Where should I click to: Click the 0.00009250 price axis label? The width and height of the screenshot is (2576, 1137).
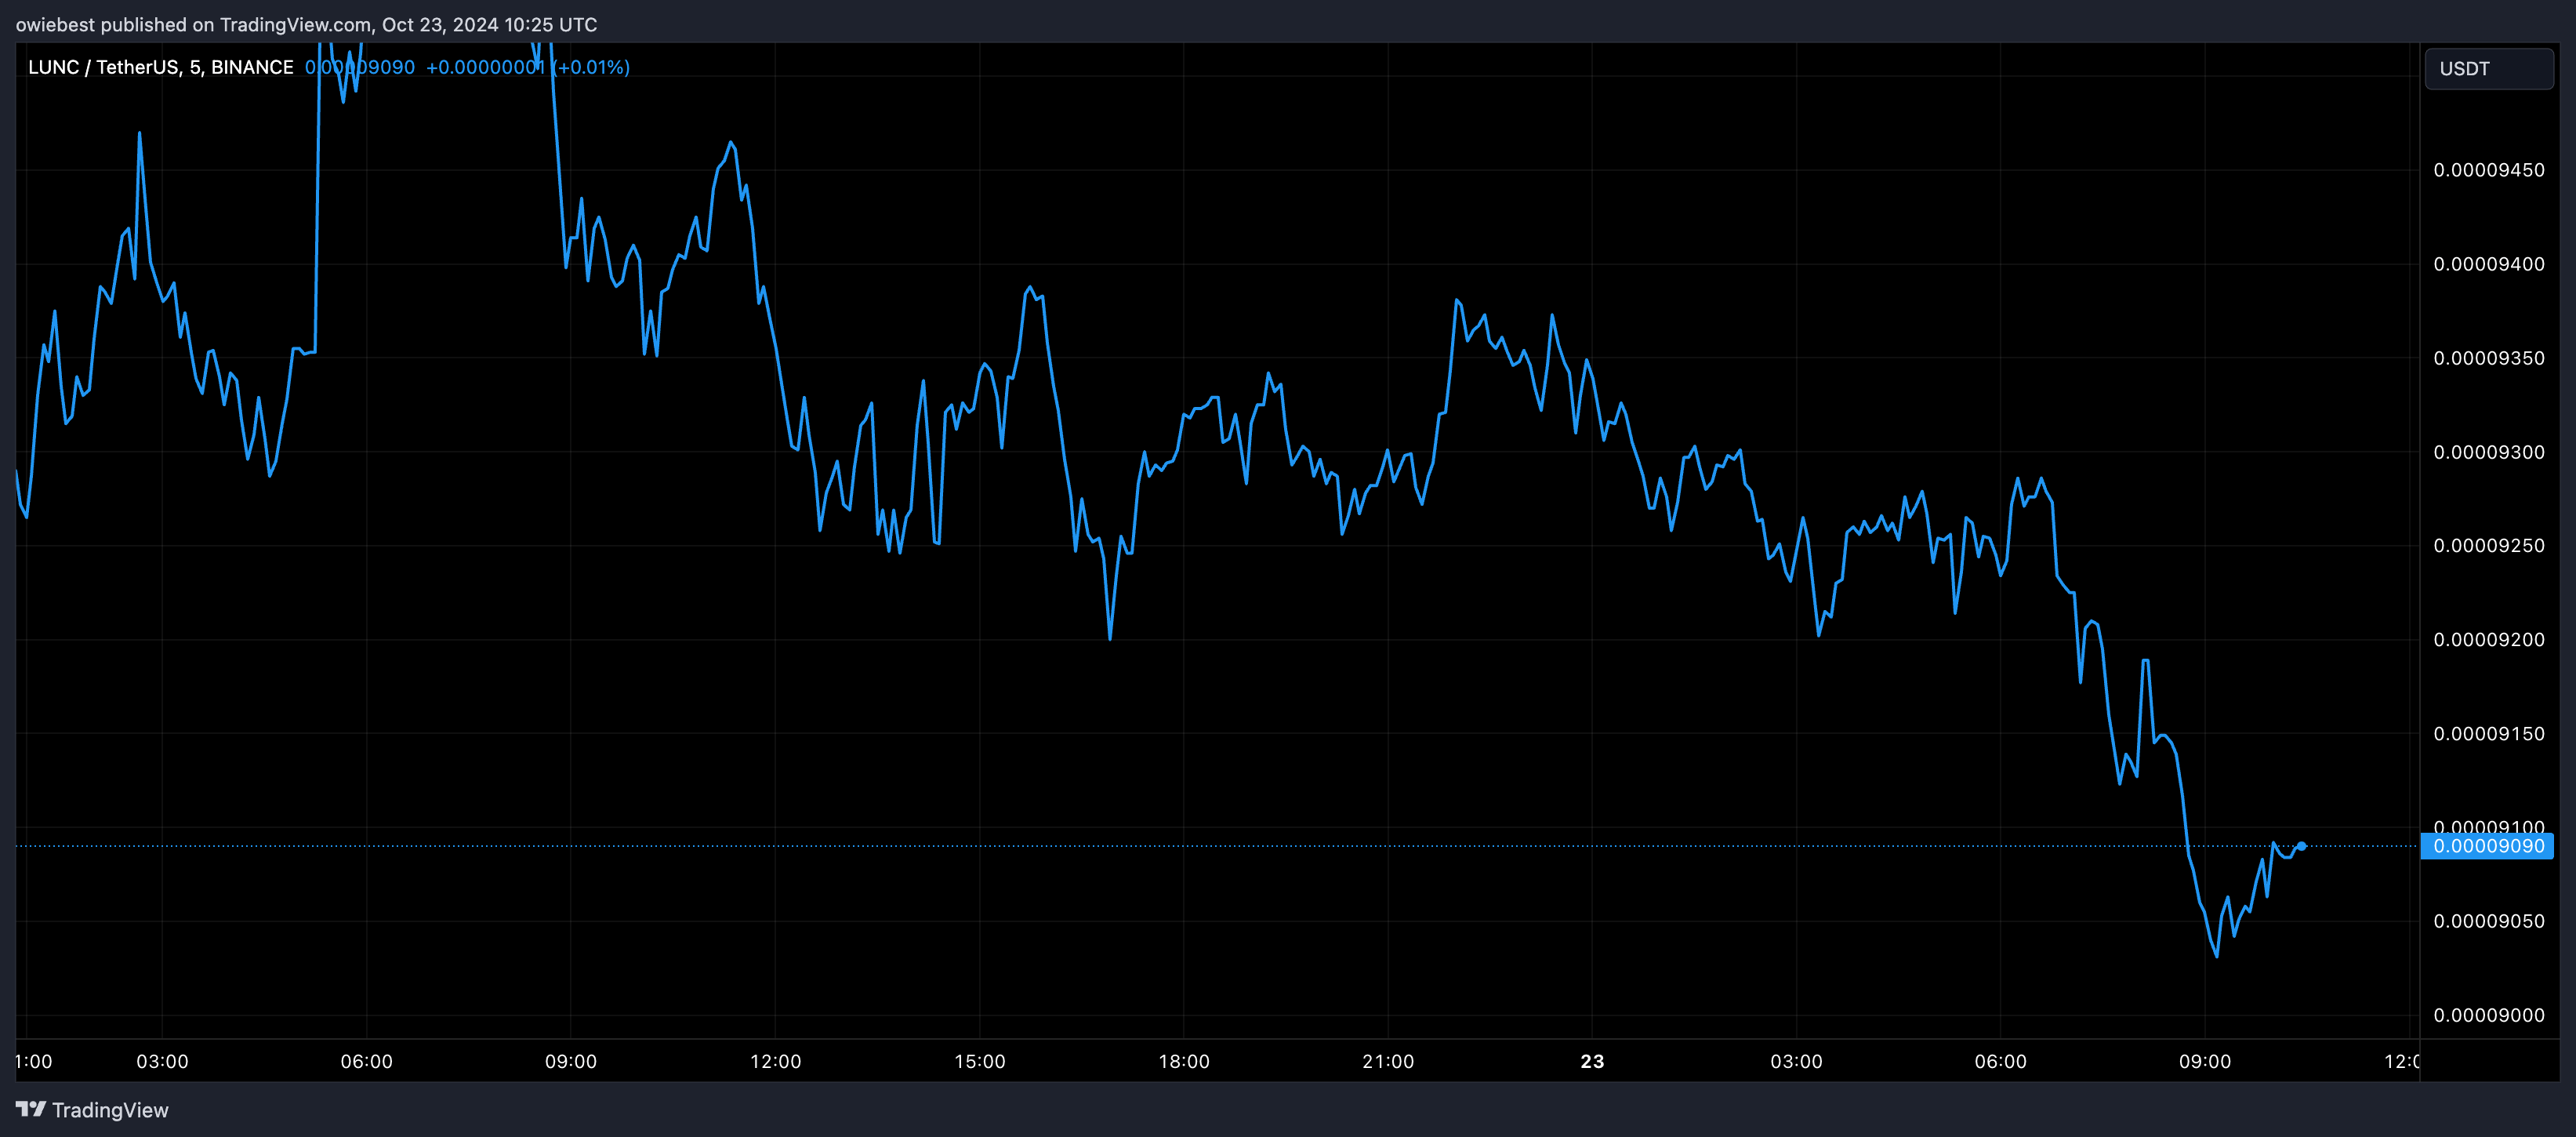click(2489, 545)
